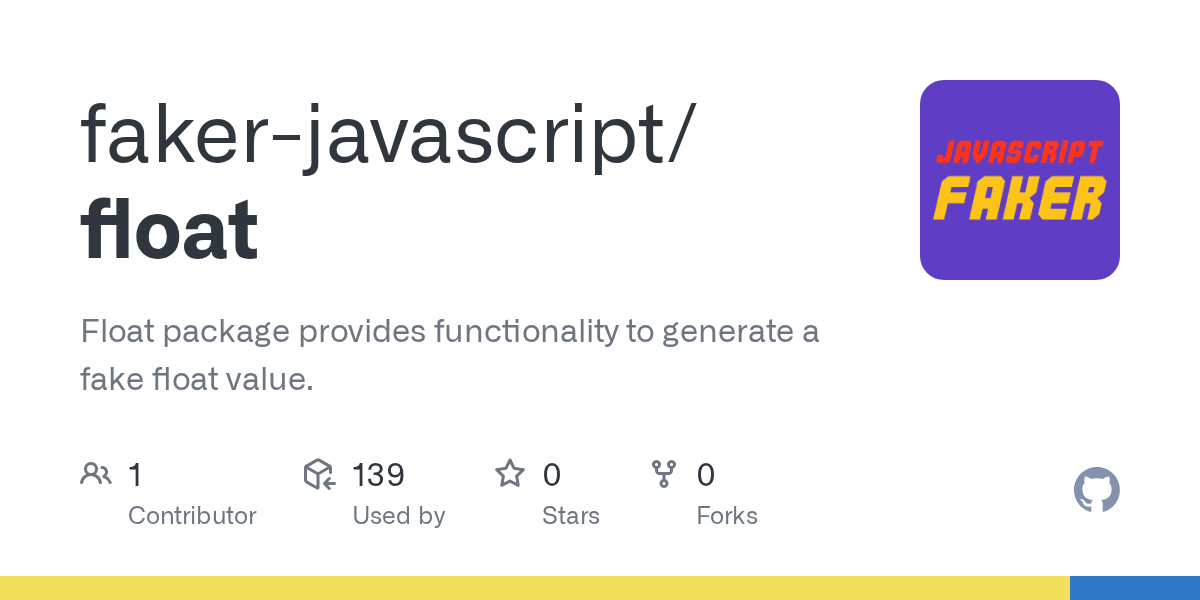Open the Stars label

click(570, 516)
